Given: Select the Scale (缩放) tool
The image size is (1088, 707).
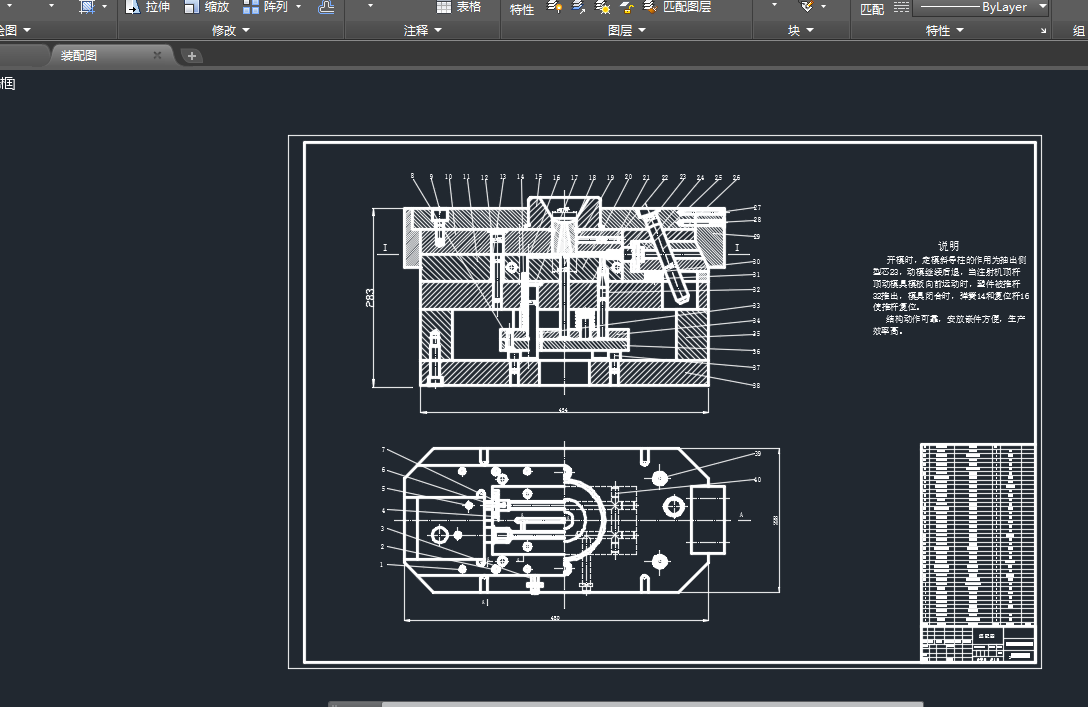Looking at the screenshot, I should click(207, 7).
